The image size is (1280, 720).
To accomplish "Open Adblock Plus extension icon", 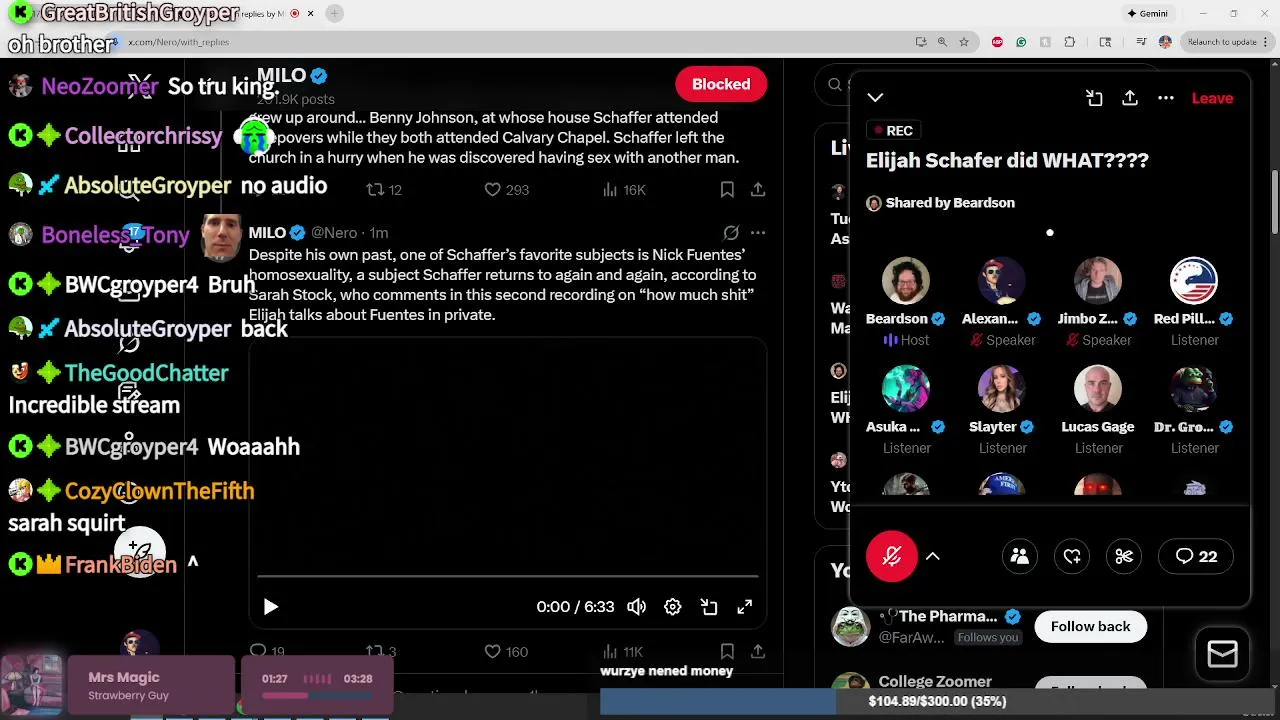I will [997, 42].
